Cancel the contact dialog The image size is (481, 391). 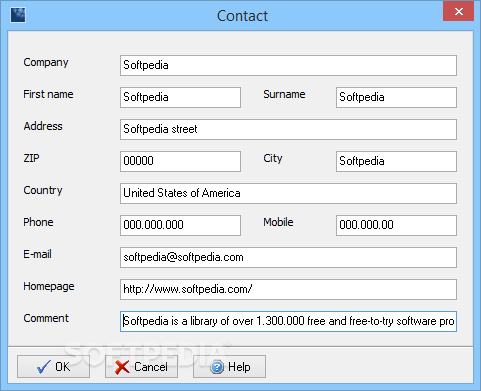(141, 366)
